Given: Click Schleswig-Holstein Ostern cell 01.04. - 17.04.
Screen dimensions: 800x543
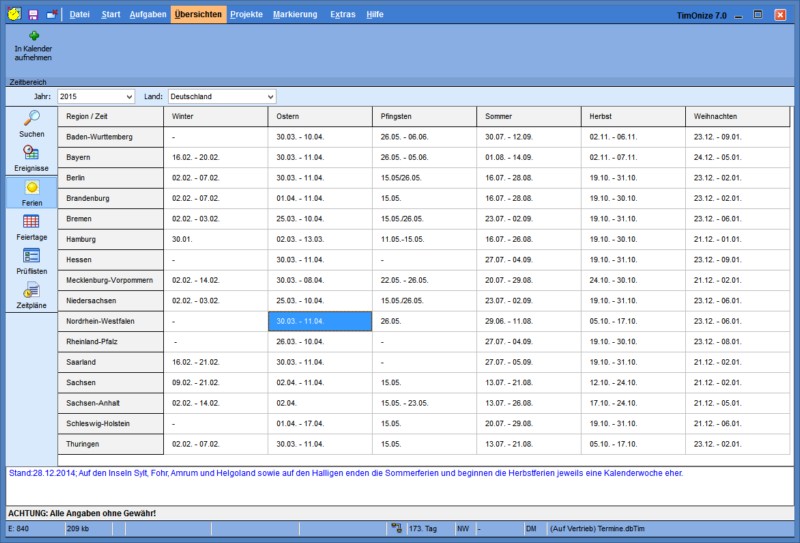Looking at the screenshot, I should (x=320, y=423).
